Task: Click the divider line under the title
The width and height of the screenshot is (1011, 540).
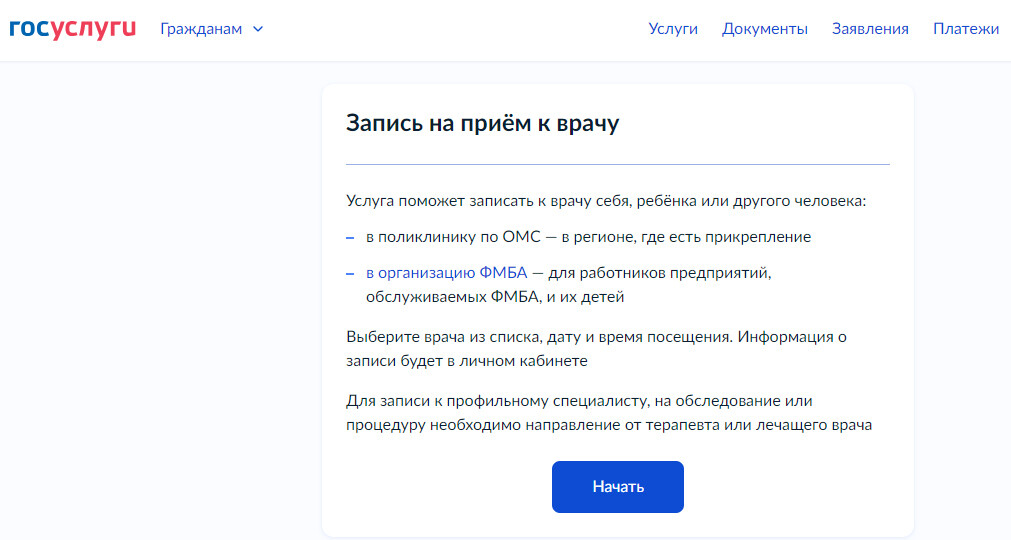Action: tap(617, 164)
